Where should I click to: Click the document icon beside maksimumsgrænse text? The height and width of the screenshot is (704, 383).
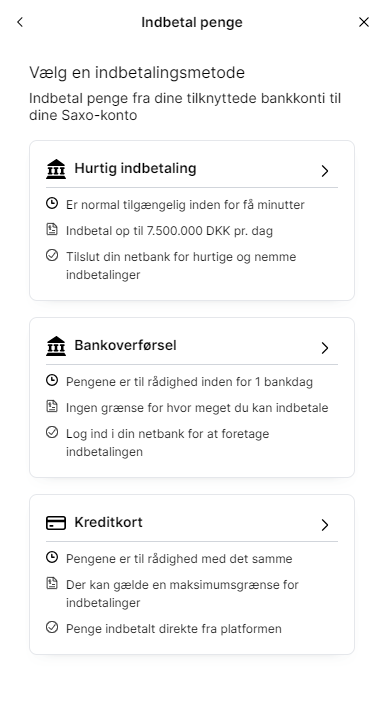click(x=52, y=583)
